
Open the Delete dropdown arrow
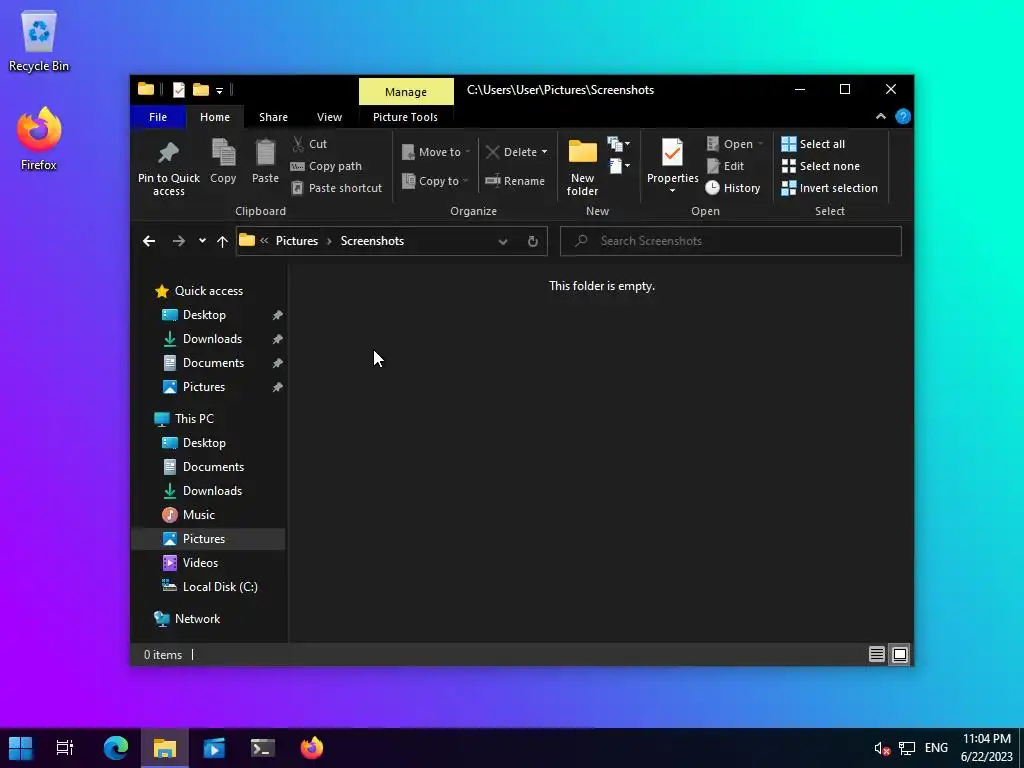tap(545, 152)
